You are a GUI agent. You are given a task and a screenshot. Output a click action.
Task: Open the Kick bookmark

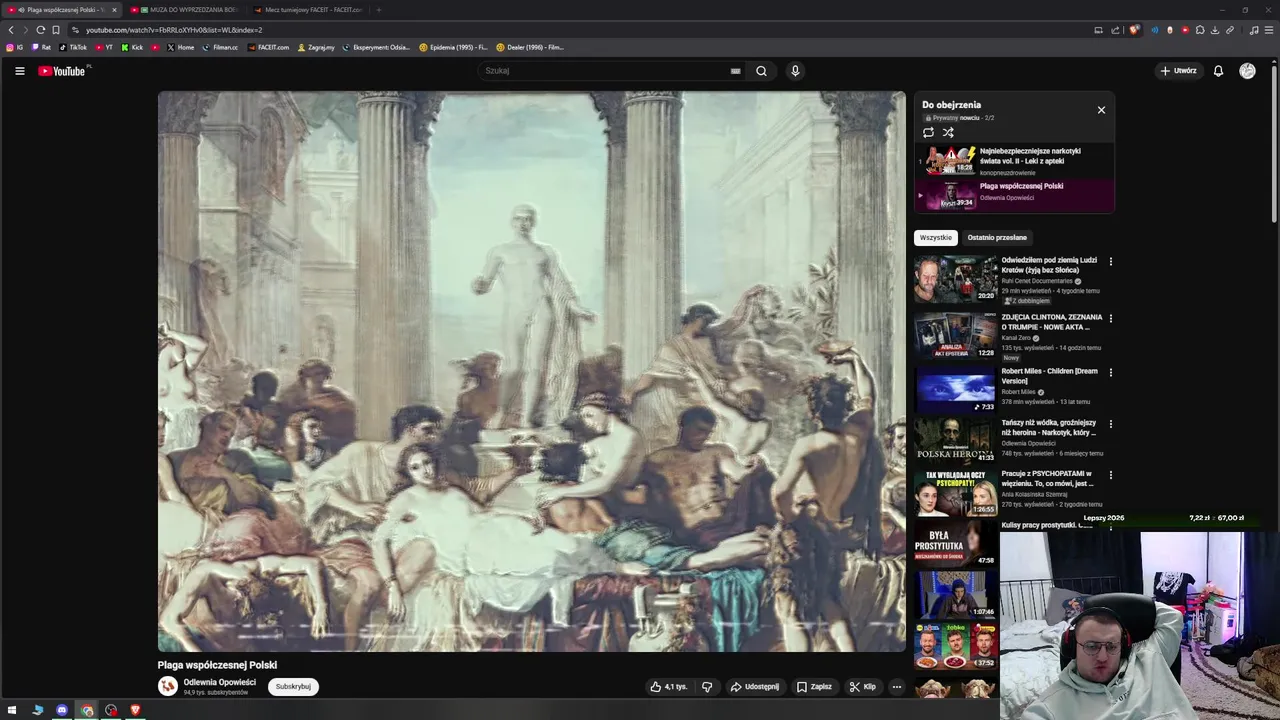tap(132, 47)
